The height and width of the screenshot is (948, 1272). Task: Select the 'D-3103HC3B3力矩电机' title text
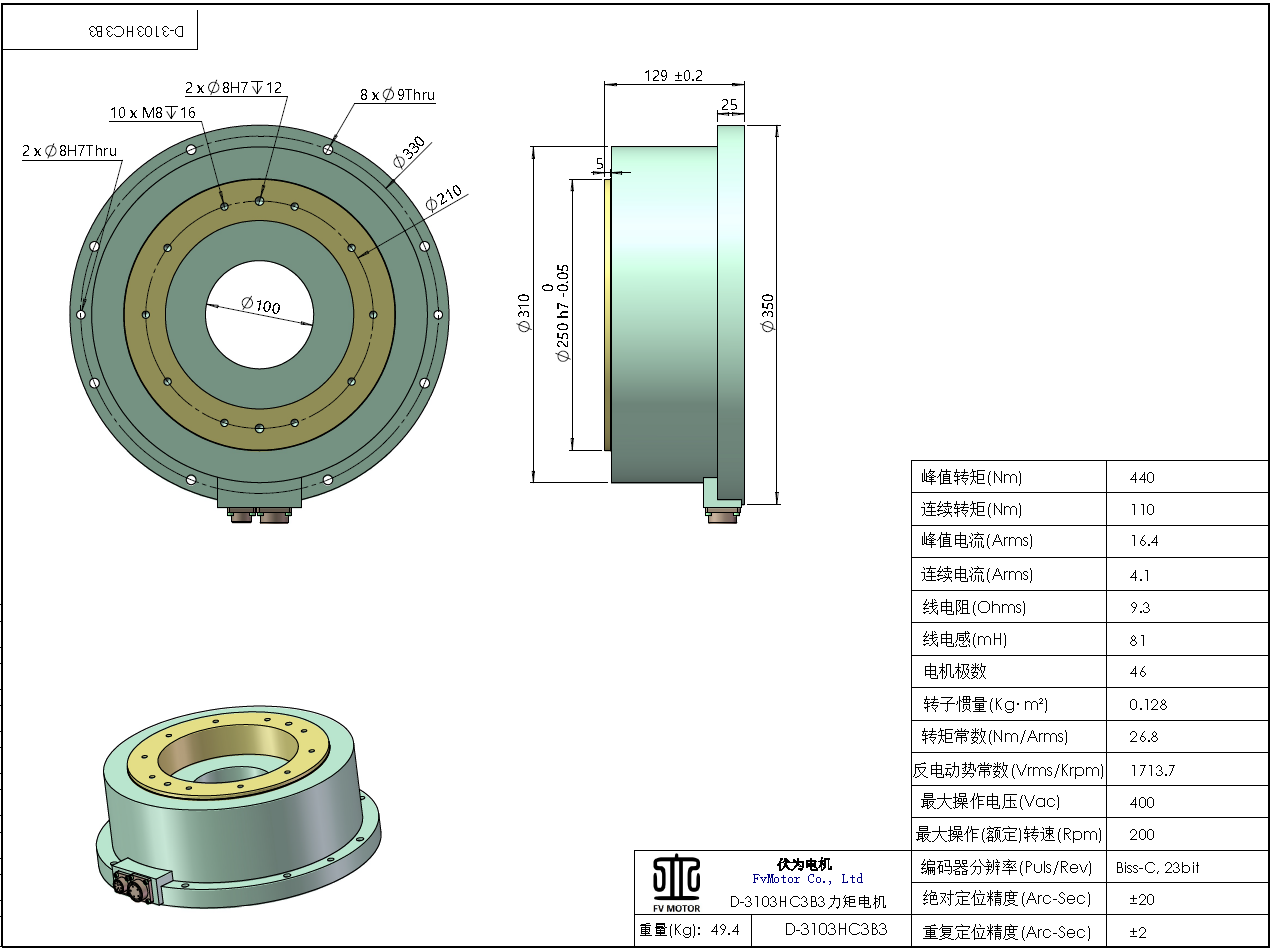point(808,901)
